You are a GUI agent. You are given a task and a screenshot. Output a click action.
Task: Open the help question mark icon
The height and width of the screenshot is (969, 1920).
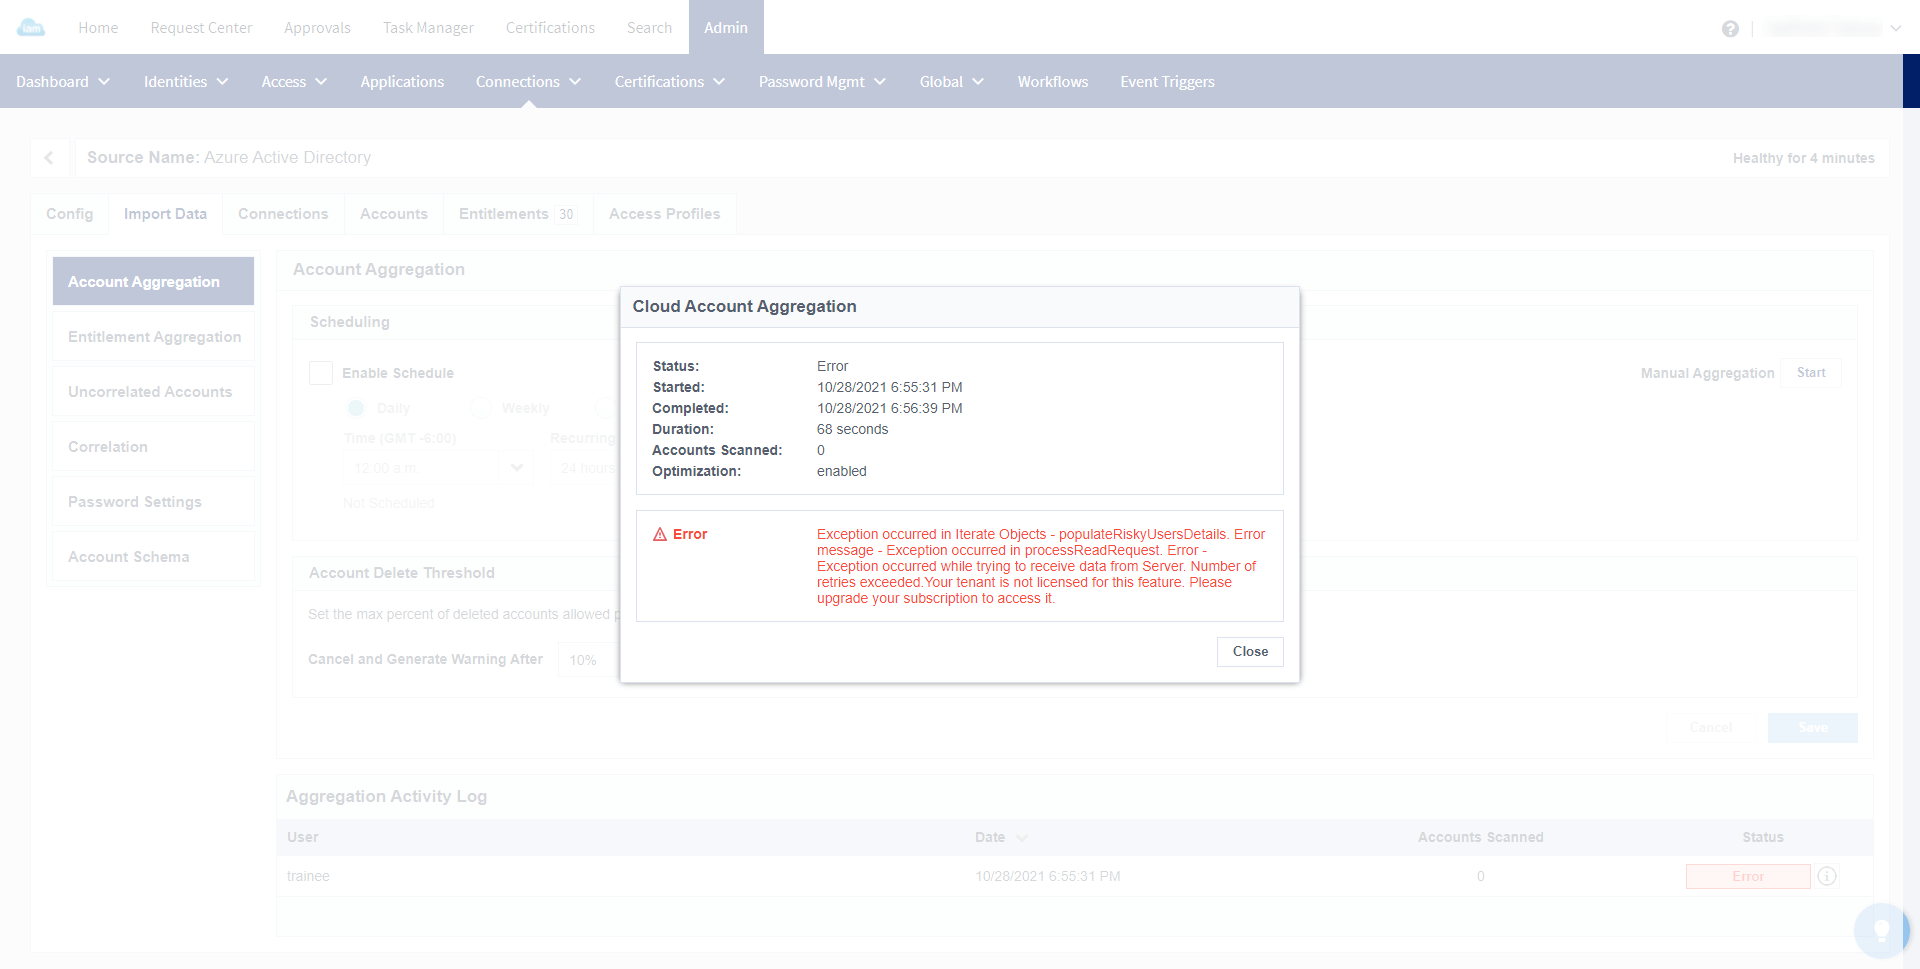(1730, 29)
